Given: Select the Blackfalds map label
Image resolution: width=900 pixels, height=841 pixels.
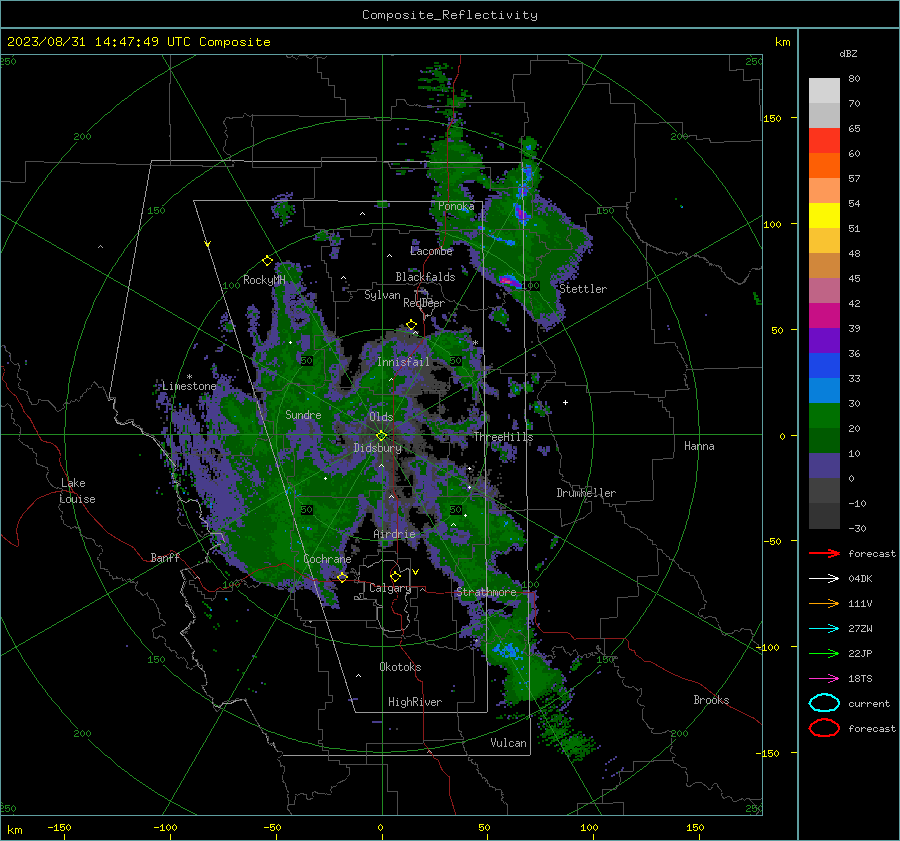Looking at the screenshot, I should pyautogui.click(x=425, y=277).
